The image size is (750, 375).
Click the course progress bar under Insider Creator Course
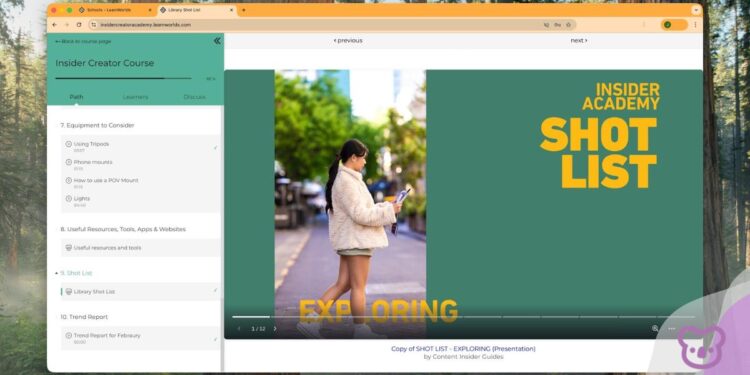click(123, 78)
